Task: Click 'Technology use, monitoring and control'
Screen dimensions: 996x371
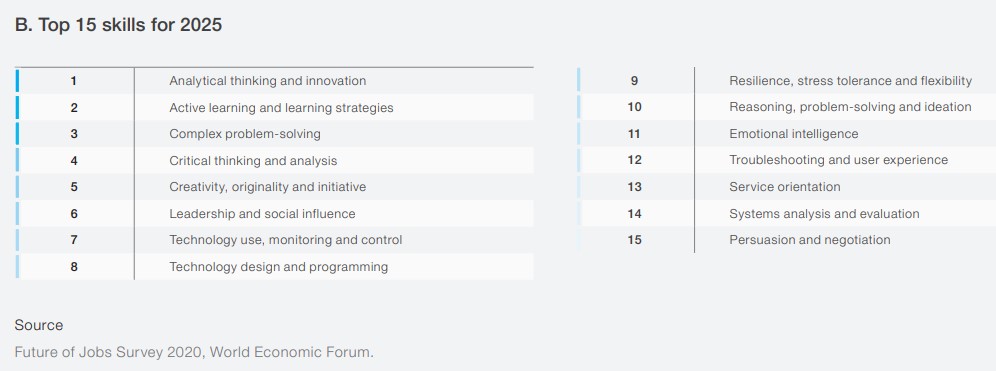Action: coord(286,240)
